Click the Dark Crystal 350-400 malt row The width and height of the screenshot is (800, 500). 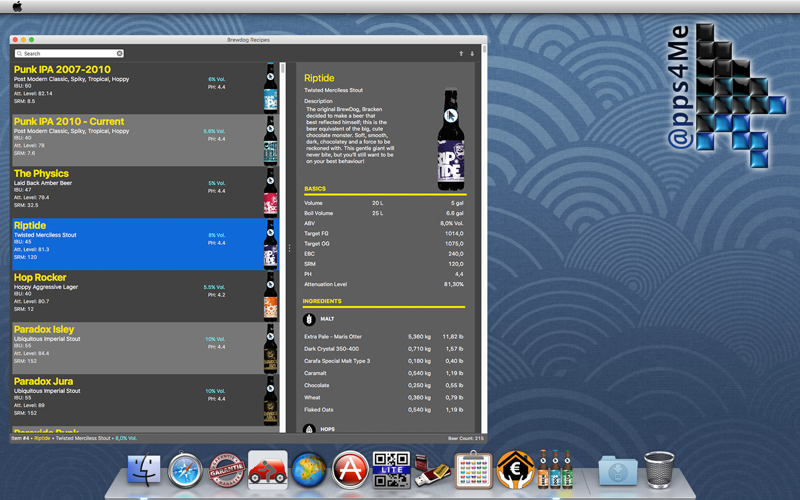point(384,349)
